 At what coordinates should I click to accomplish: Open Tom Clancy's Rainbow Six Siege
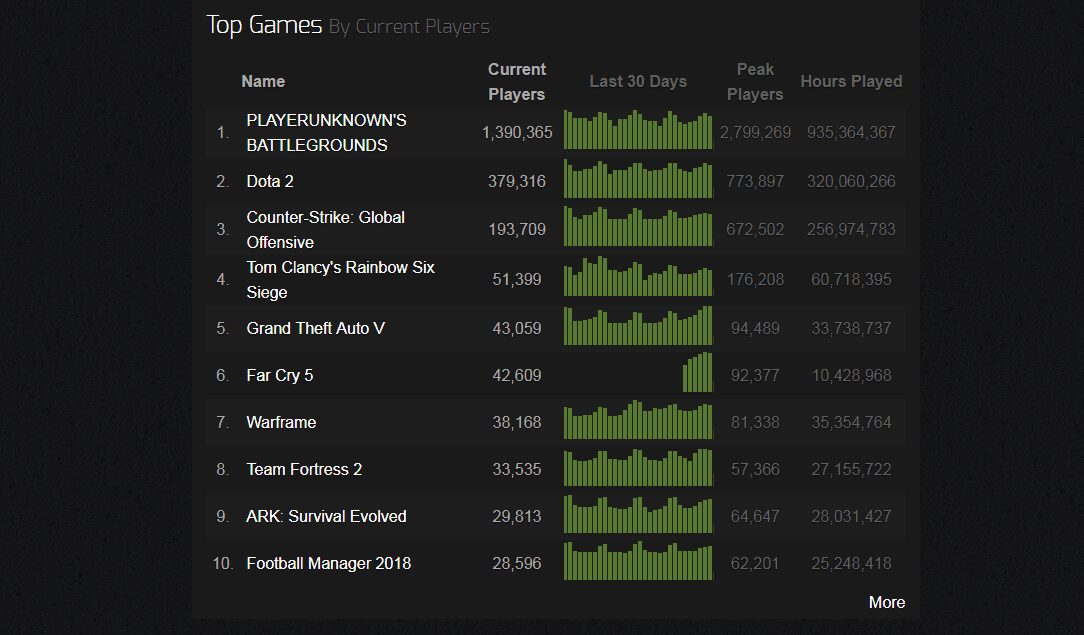340,279
